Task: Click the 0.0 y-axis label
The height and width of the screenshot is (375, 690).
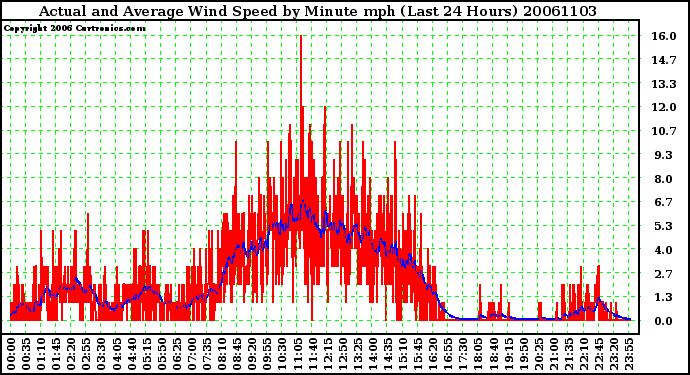Action: coord(664,321)
